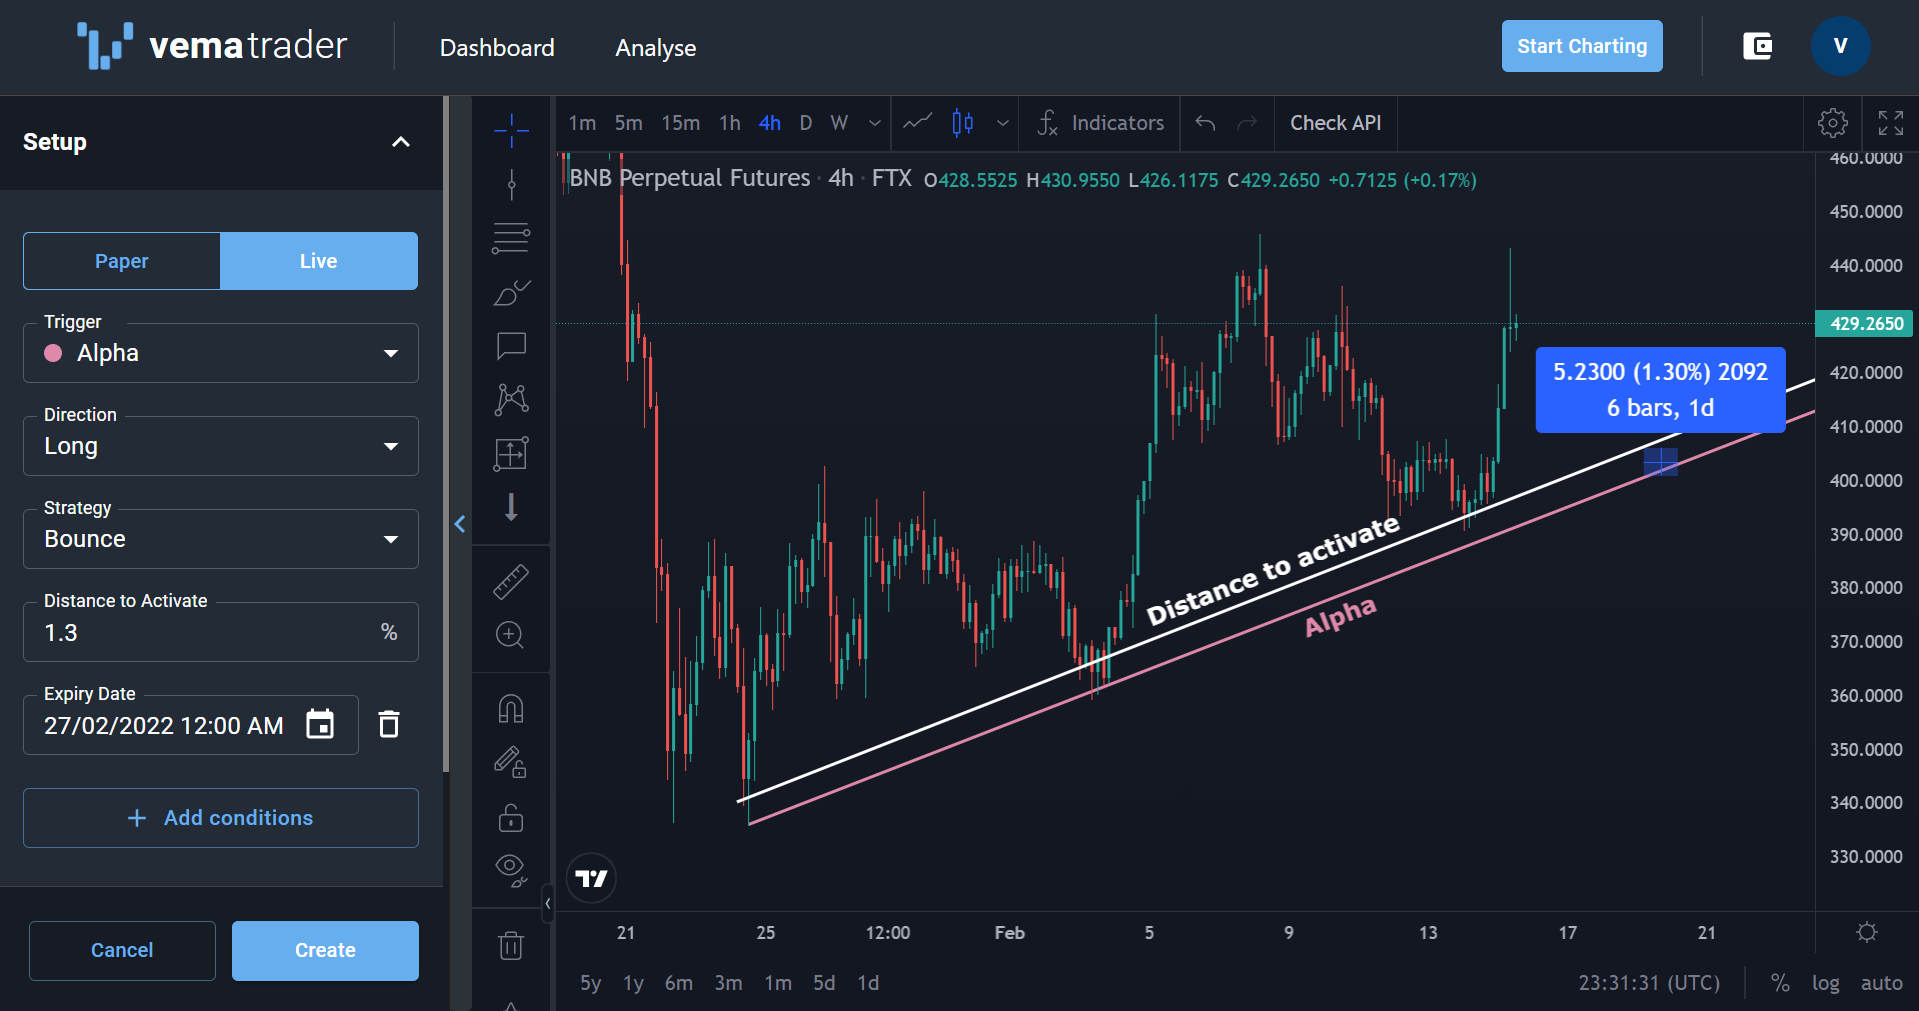Click the pink Alpha trigger color dot
The width and height of the screenshot is (1919, 1011).
click(54, 353)
